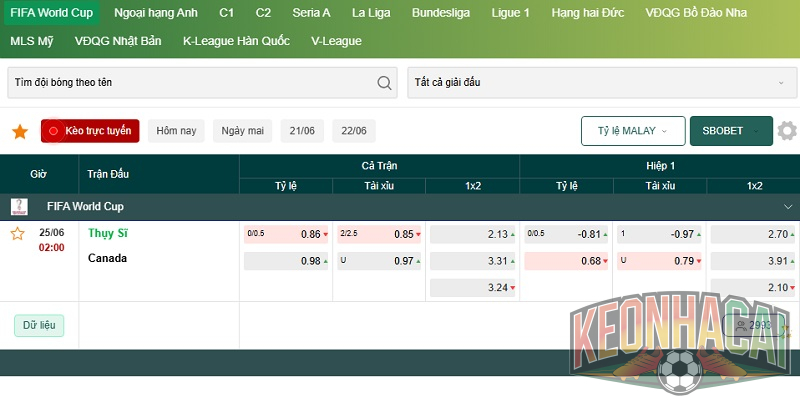The width and height of the screenshot is (800, 400).
Task: Open the V-League tab
Action: point(336,41)
